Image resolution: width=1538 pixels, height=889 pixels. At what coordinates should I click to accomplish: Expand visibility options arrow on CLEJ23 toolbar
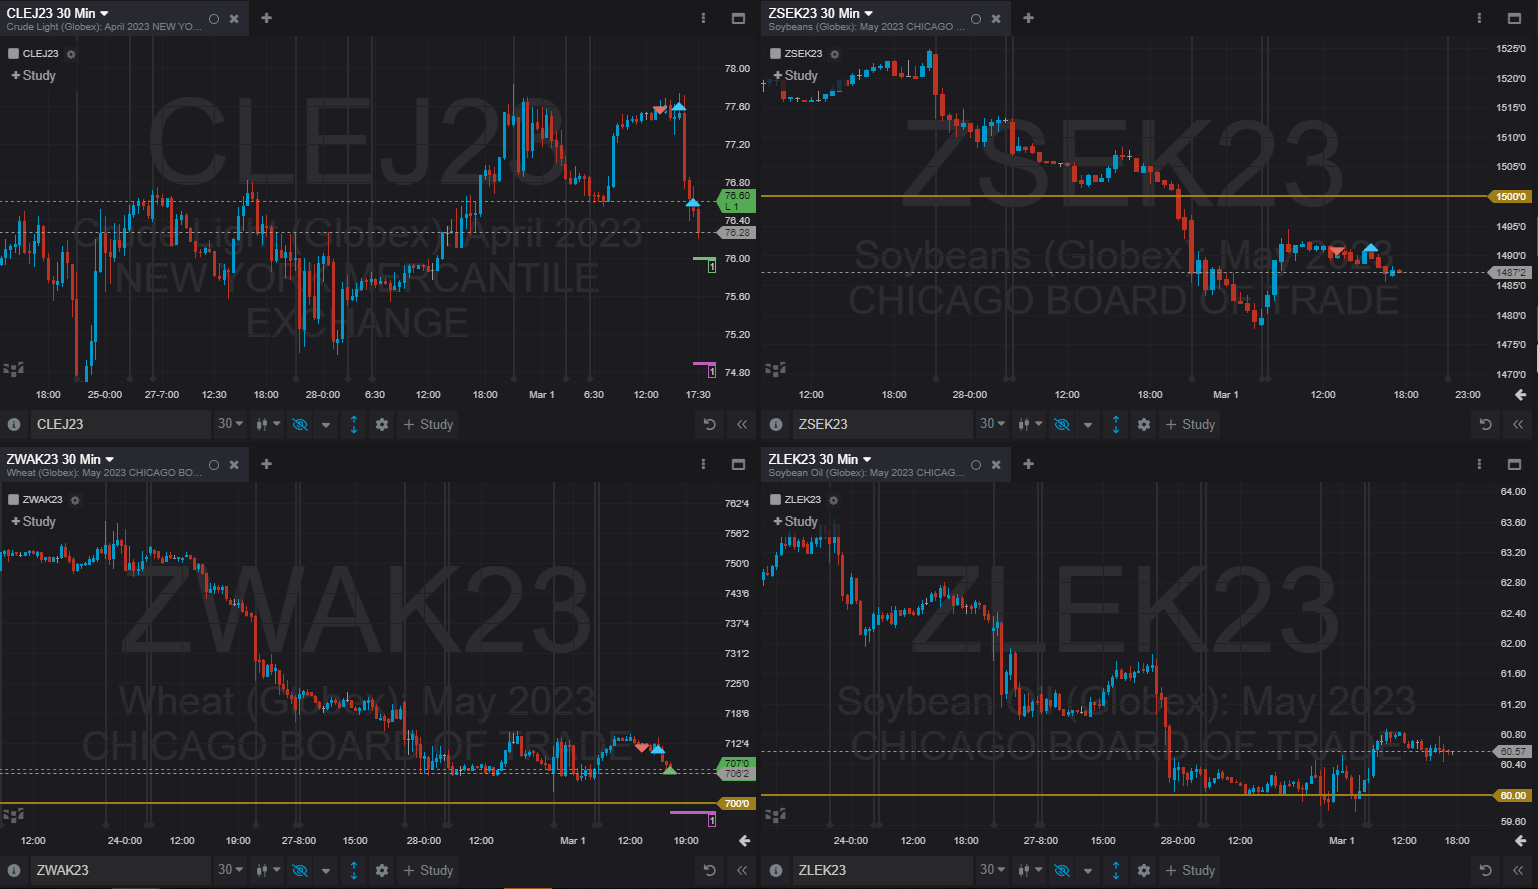326,424
